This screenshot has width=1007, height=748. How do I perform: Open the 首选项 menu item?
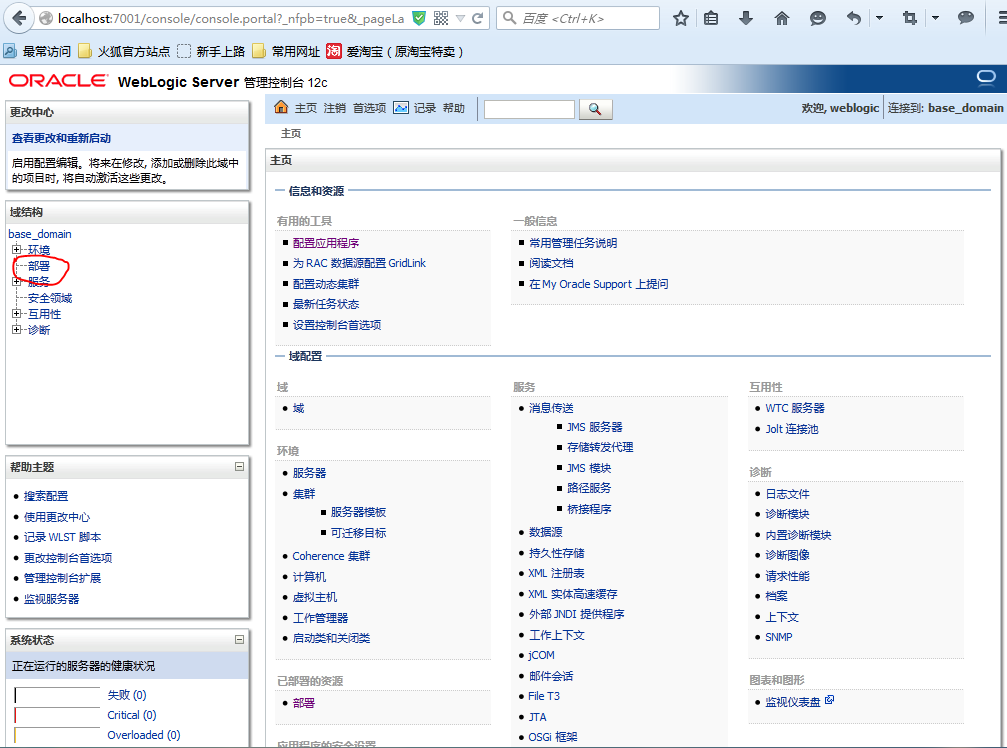[x=369, y=108]
